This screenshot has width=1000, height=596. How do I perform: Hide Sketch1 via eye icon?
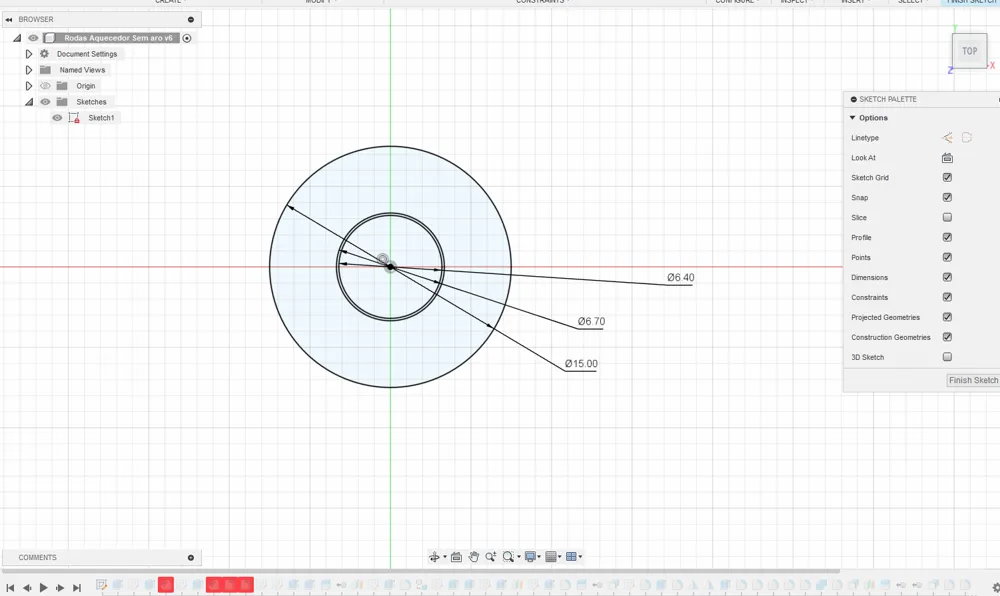(x=57, y=118)
